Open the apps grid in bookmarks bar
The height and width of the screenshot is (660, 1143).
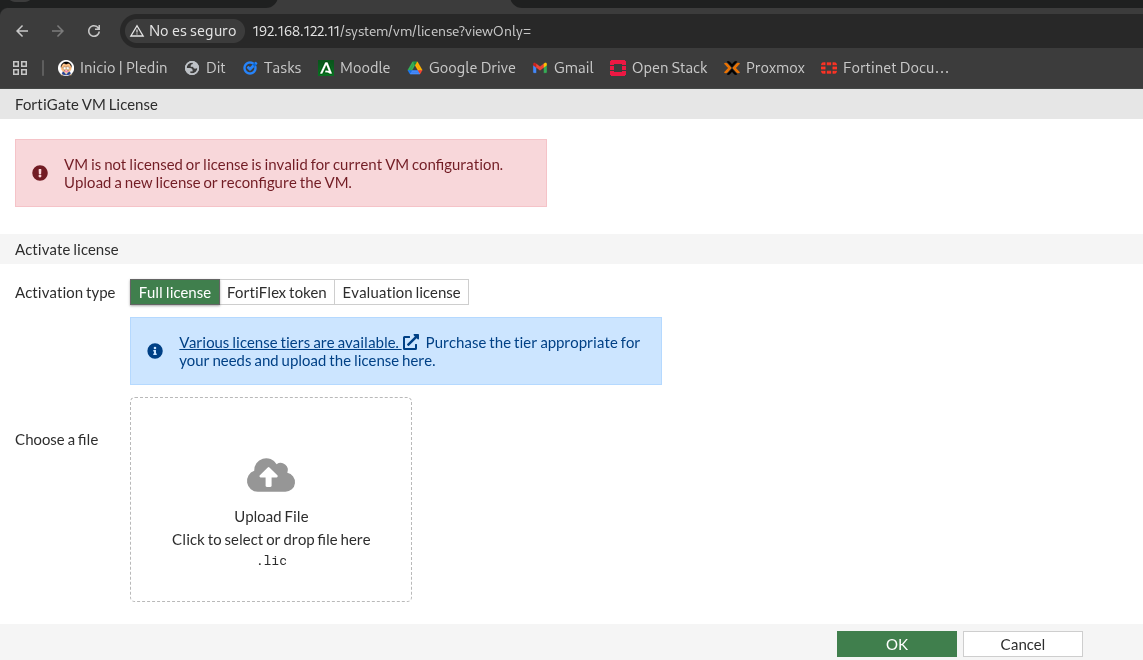point(20,68)
